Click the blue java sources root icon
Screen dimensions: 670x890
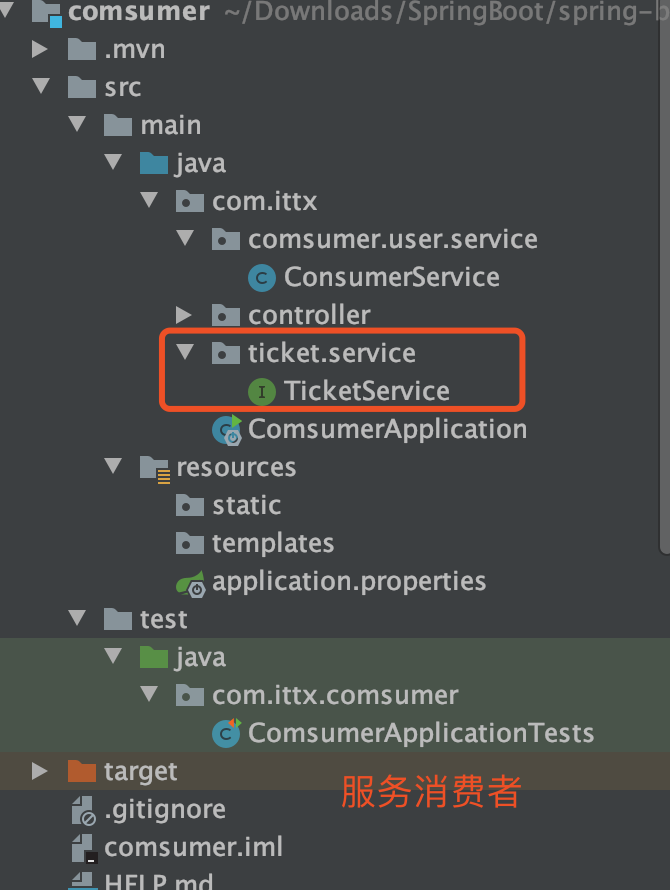tap(154, 163)
